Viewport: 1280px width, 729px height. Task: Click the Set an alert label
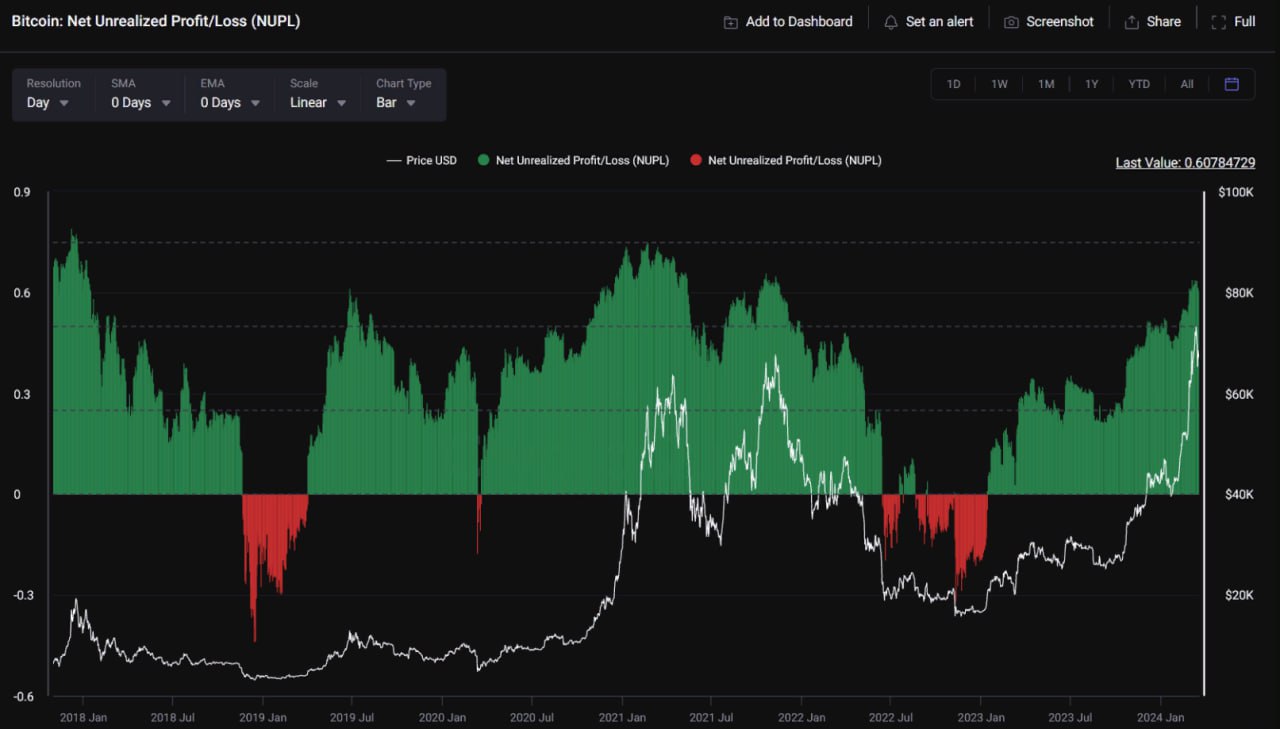click(x=940, y=22)
